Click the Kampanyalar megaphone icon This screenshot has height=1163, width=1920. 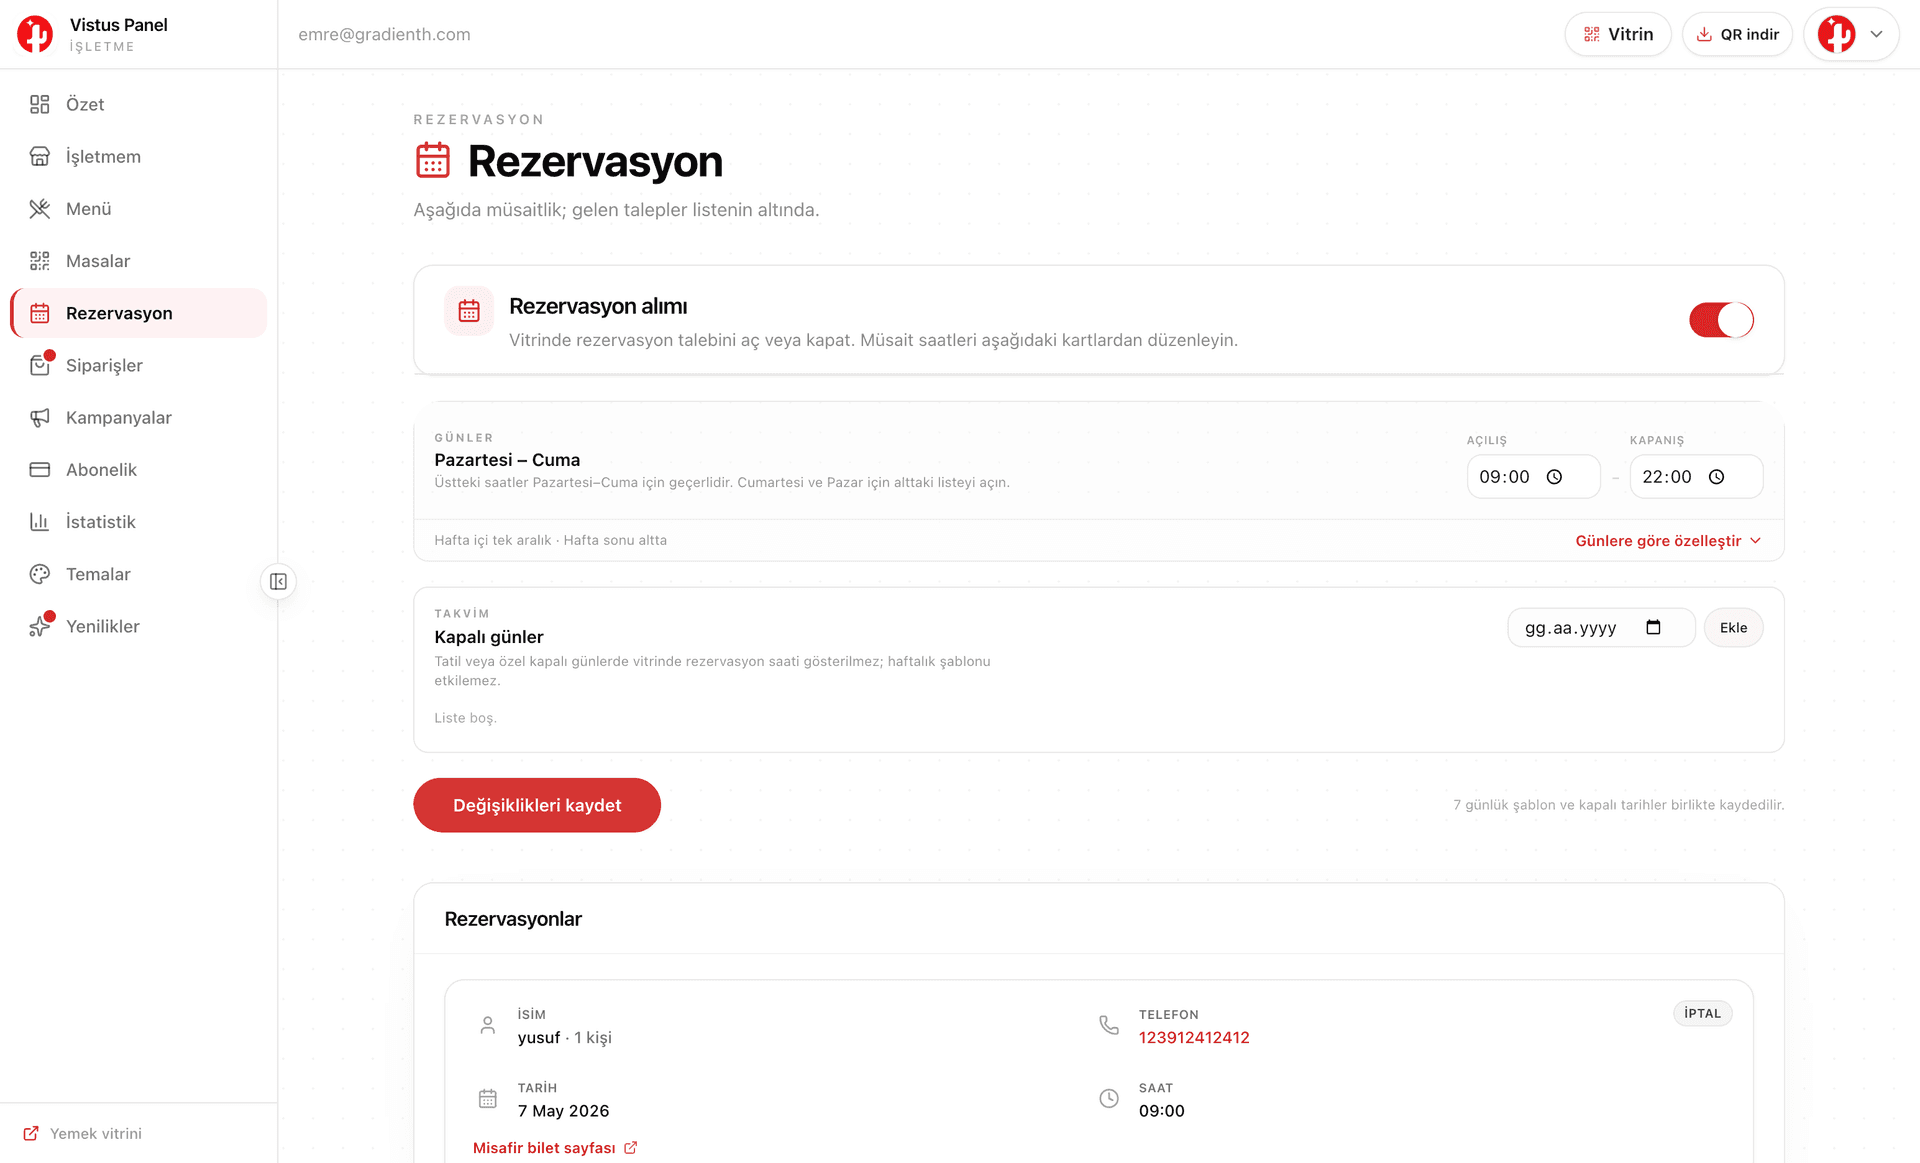[40, 417]
